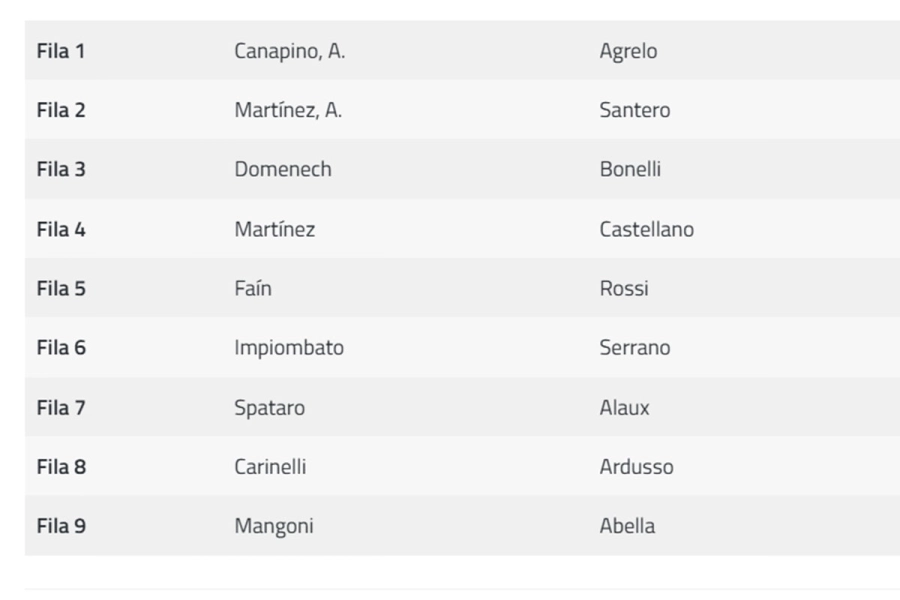The height and width of the screenshot is (600, 900).
Task: Click Bonelli in Fila 3
Action: click(x=630, y=169)
